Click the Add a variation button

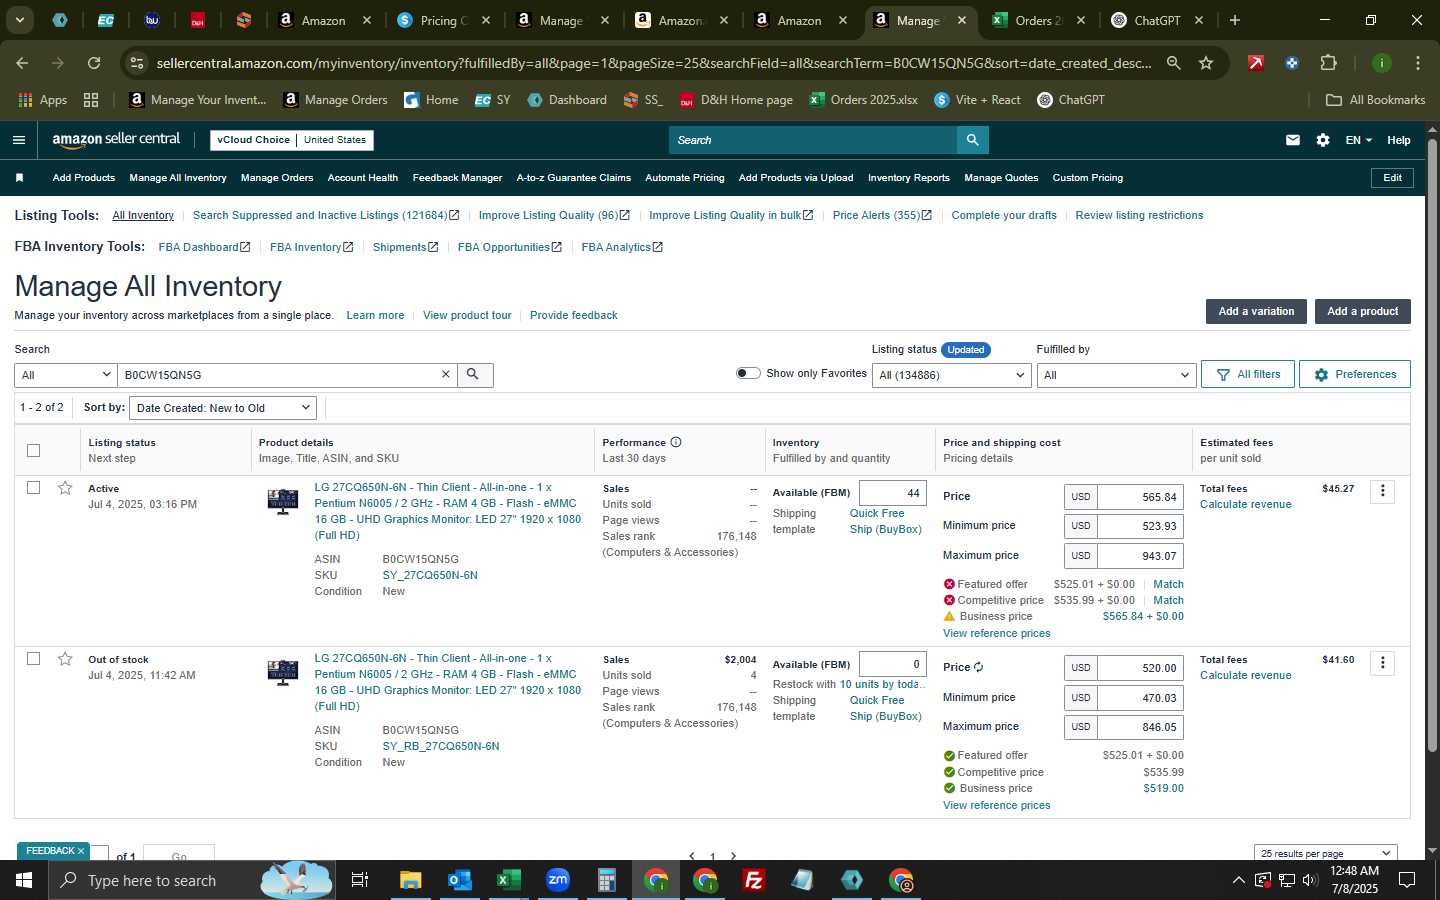[x=1256, y=311]
